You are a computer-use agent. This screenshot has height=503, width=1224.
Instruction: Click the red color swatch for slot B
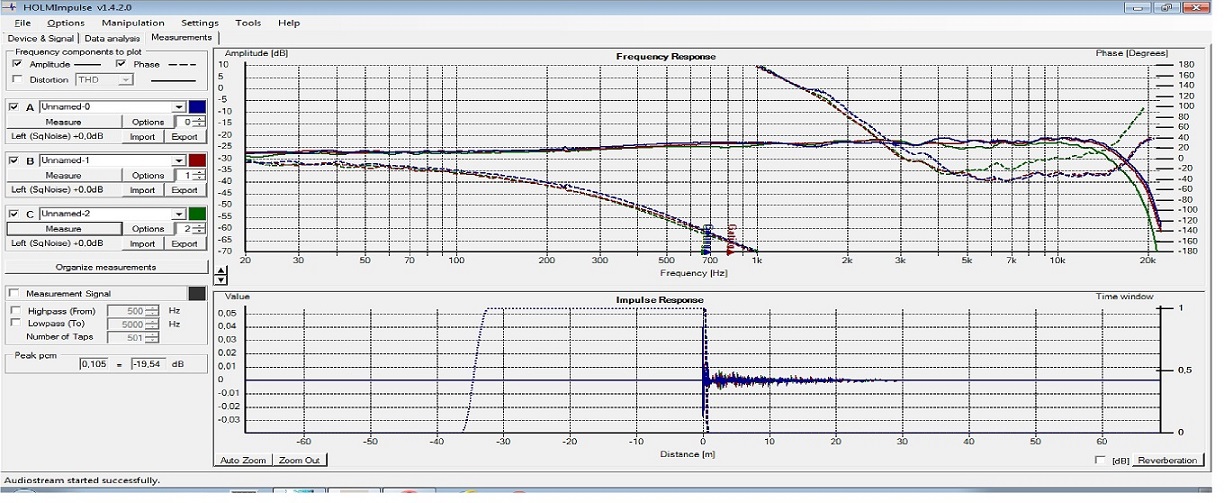(x=198, y=160)
